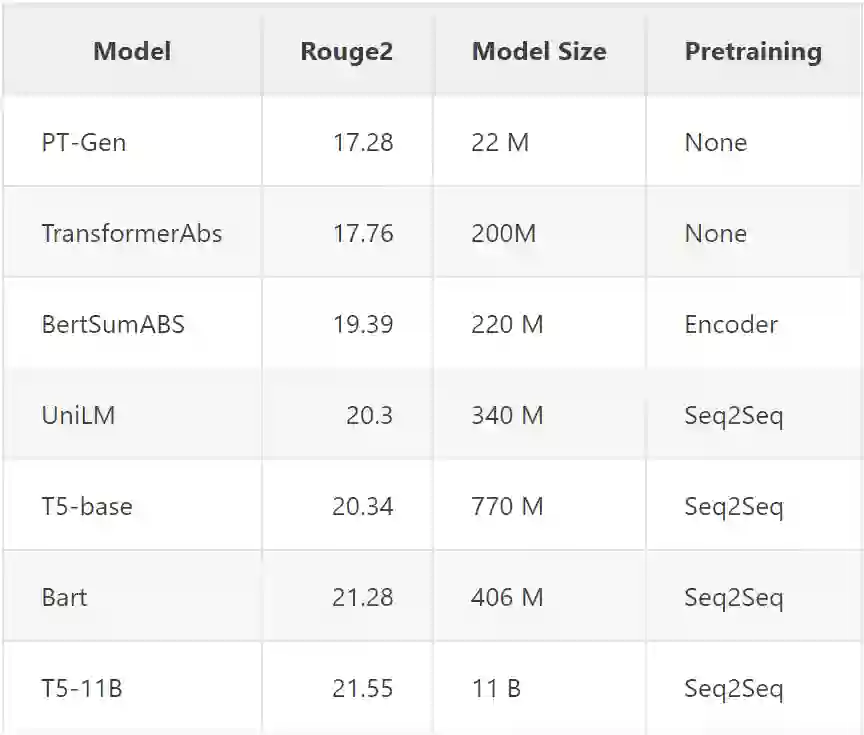Viewport: 864px width, 735px height.
Task: Select the 200M model size cell
Action: click(x=504, y=234)
